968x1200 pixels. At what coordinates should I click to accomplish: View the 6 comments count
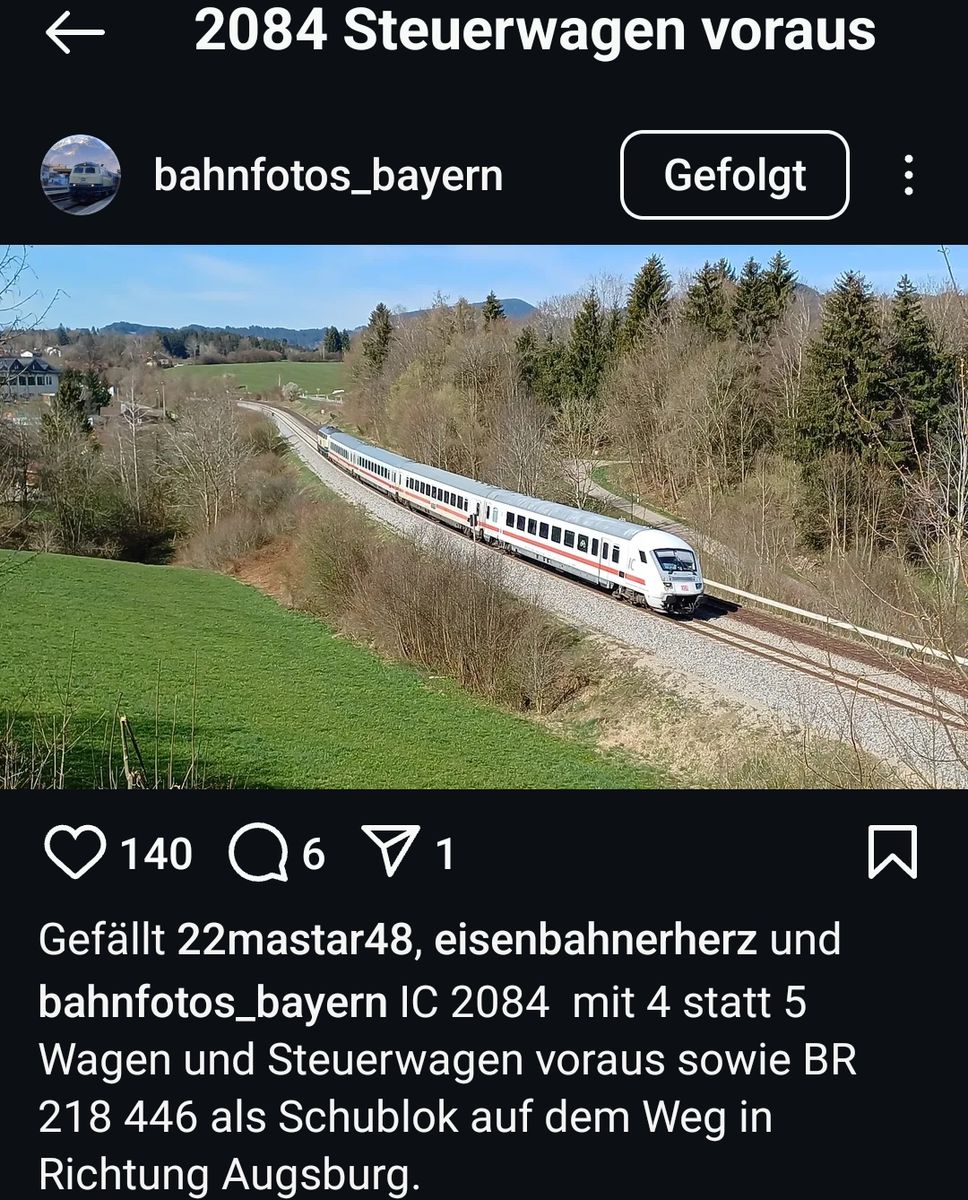(x=313, y=854)
